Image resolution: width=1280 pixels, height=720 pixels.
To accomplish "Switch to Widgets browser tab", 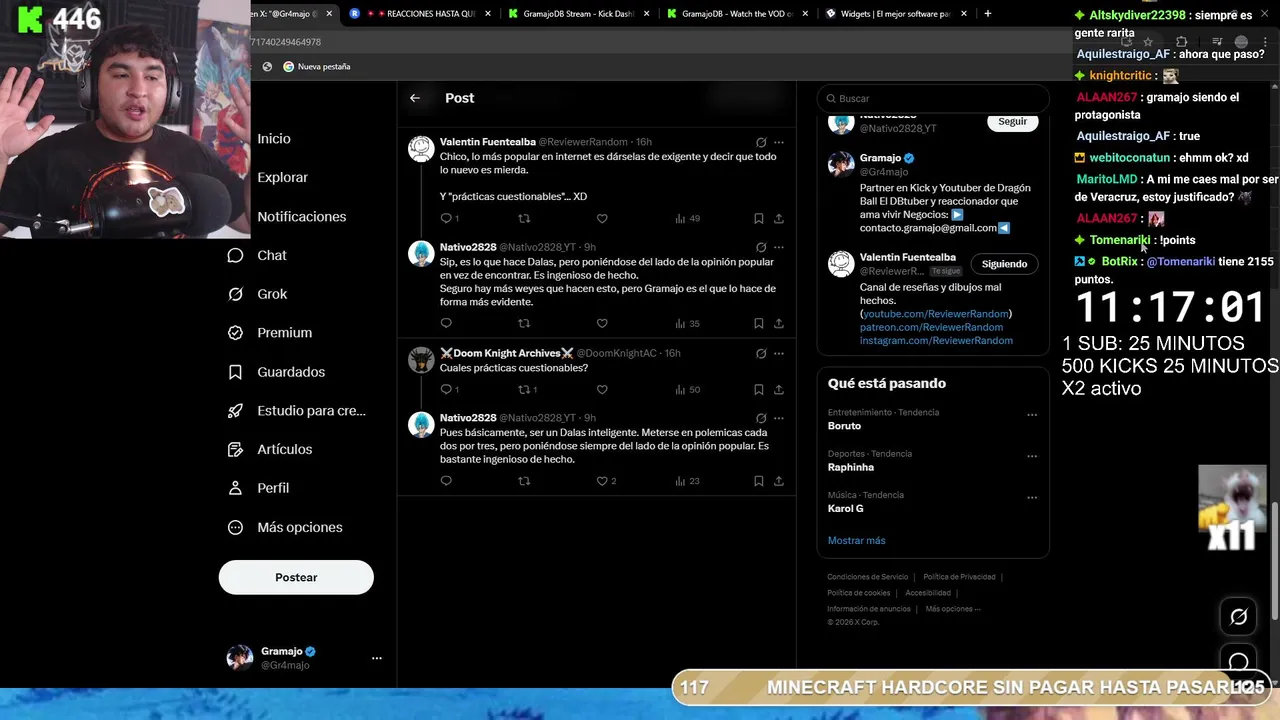I will pos(898,14).
